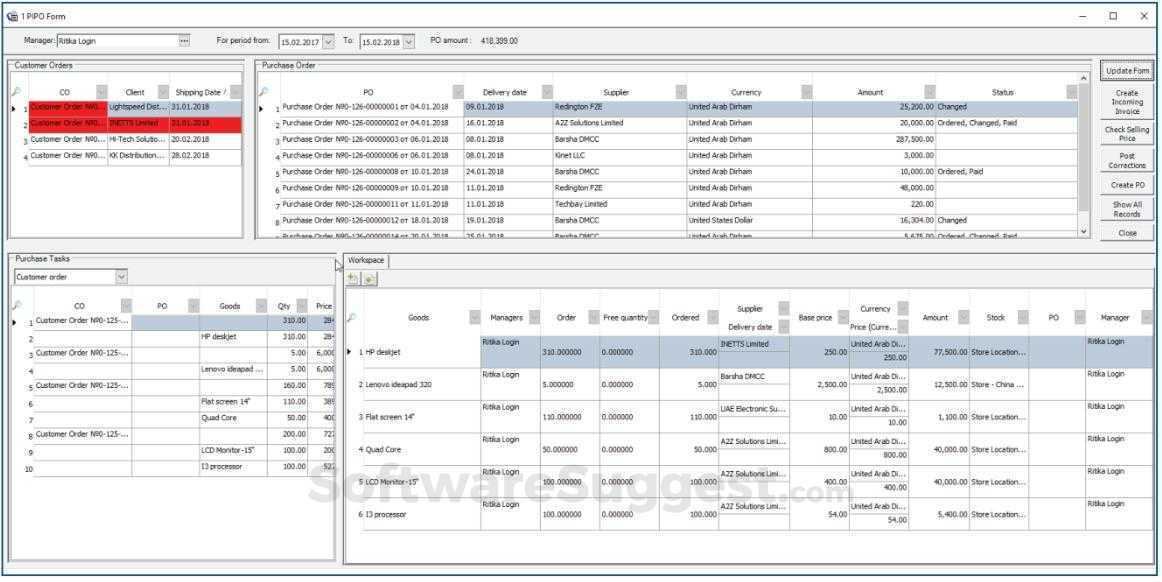Click Create Incoming Invoice button
1162x582 pixels.
[1126, 102]
